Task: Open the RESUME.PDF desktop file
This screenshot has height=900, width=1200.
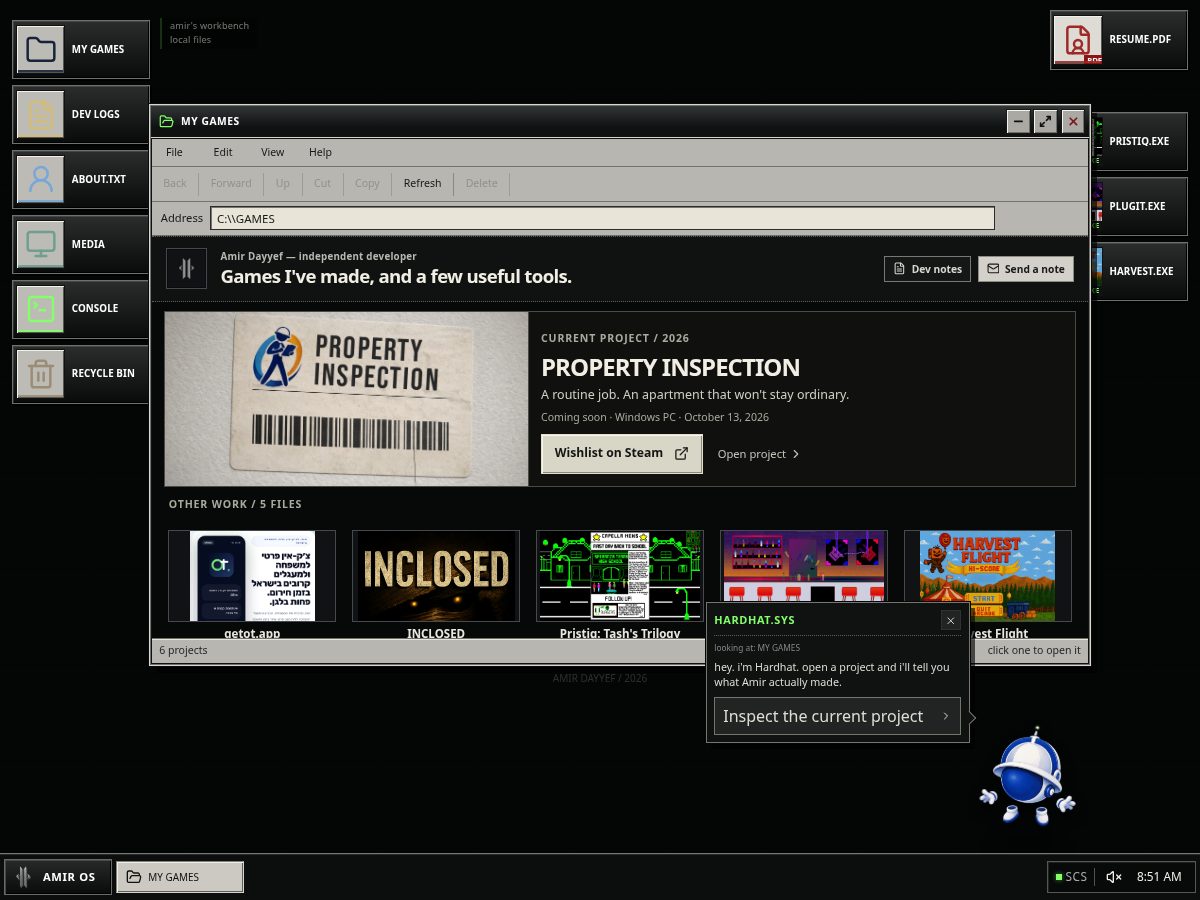Action: click(x=1118, y=40)
